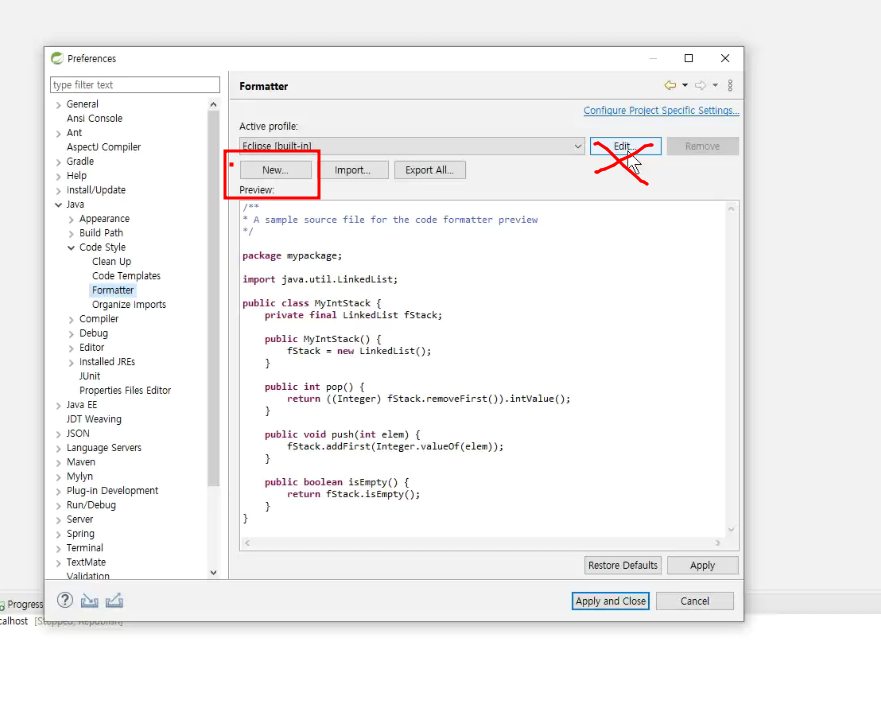Click Restore Defaults button
The height and width of the screenshot is (715, 881).
[x=623, y=565]
